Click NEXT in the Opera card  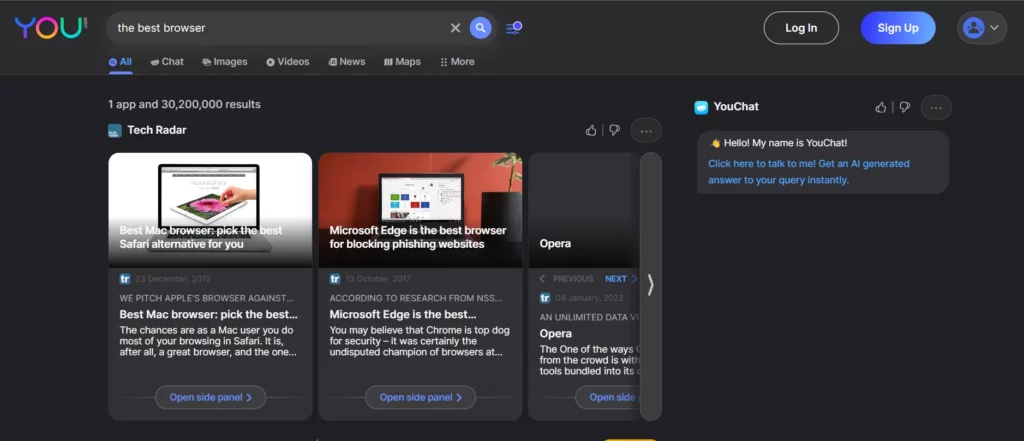point(620,279)
